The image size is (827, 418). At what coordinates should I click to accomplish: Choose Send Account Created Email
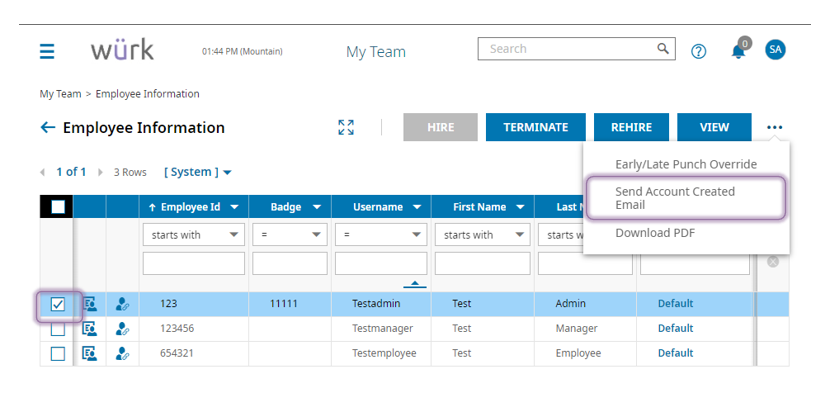tap(686, 198)
